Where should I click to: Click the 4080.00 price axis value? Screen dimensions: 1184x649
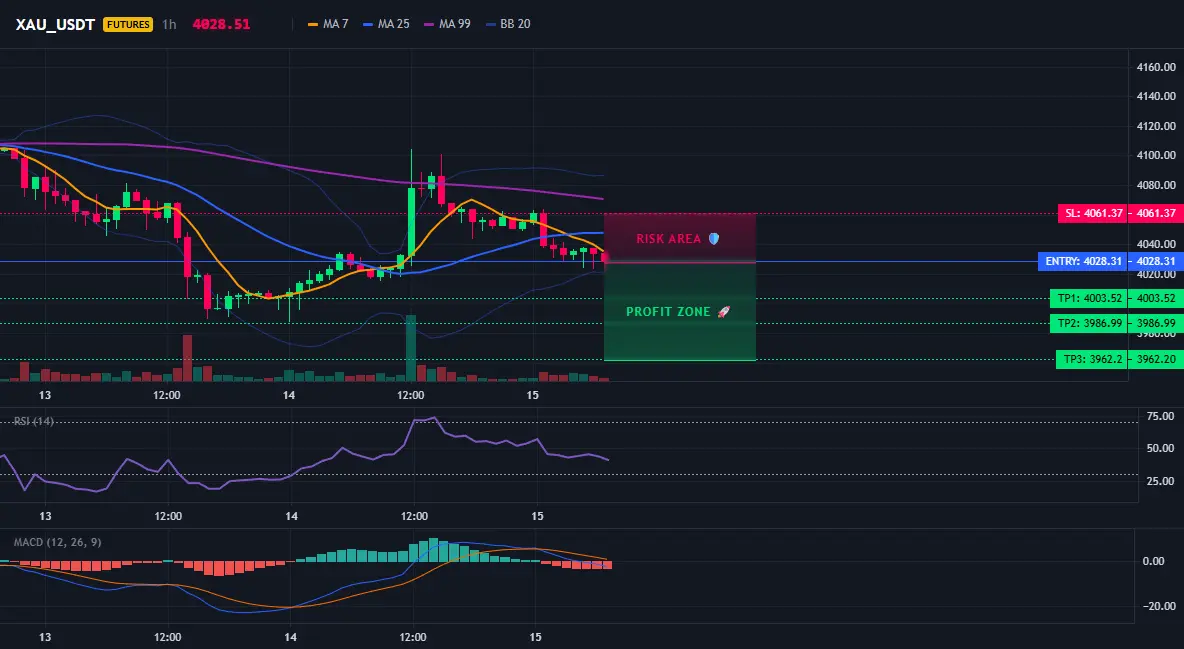coord(1156,185)
